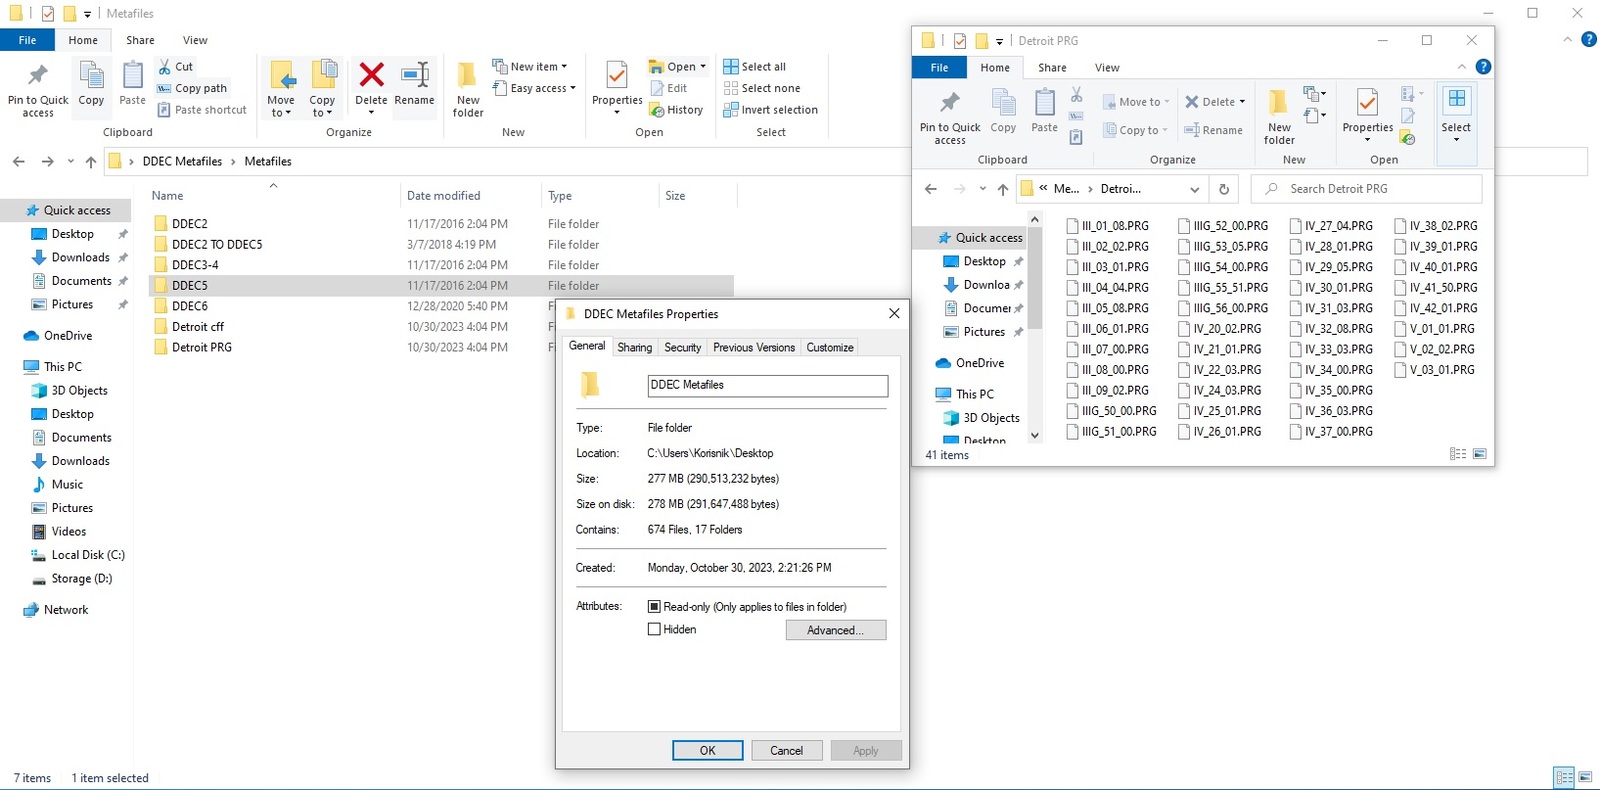The height and width of the screenshot is (790, 1600).
Task: Click Copy path in the Metafiles ribbon
Action: click(192, 88)
